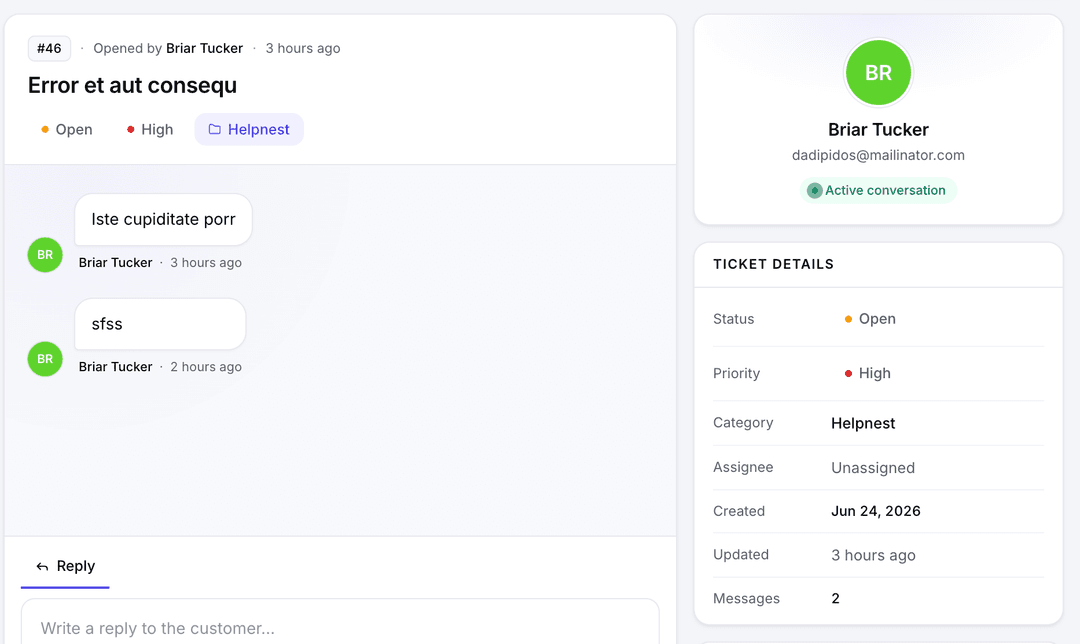The image size is (1080, 644).
Task: Click the red priority dot in Ticket Details
Action: tap(848, 373)
